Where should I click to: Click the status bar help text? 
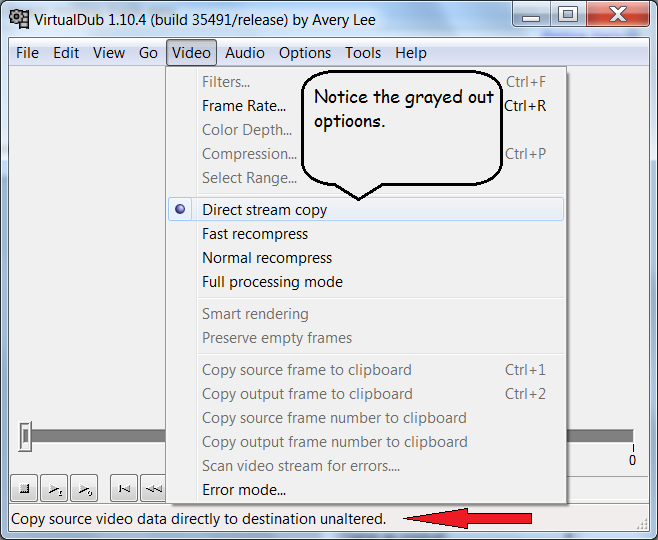coord(198,519)
